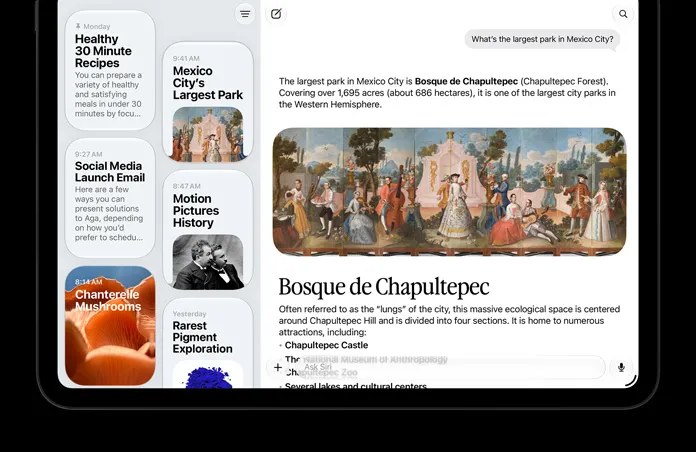Open the Social Media Launch Email card
The image size is (696, 452).
110,198
